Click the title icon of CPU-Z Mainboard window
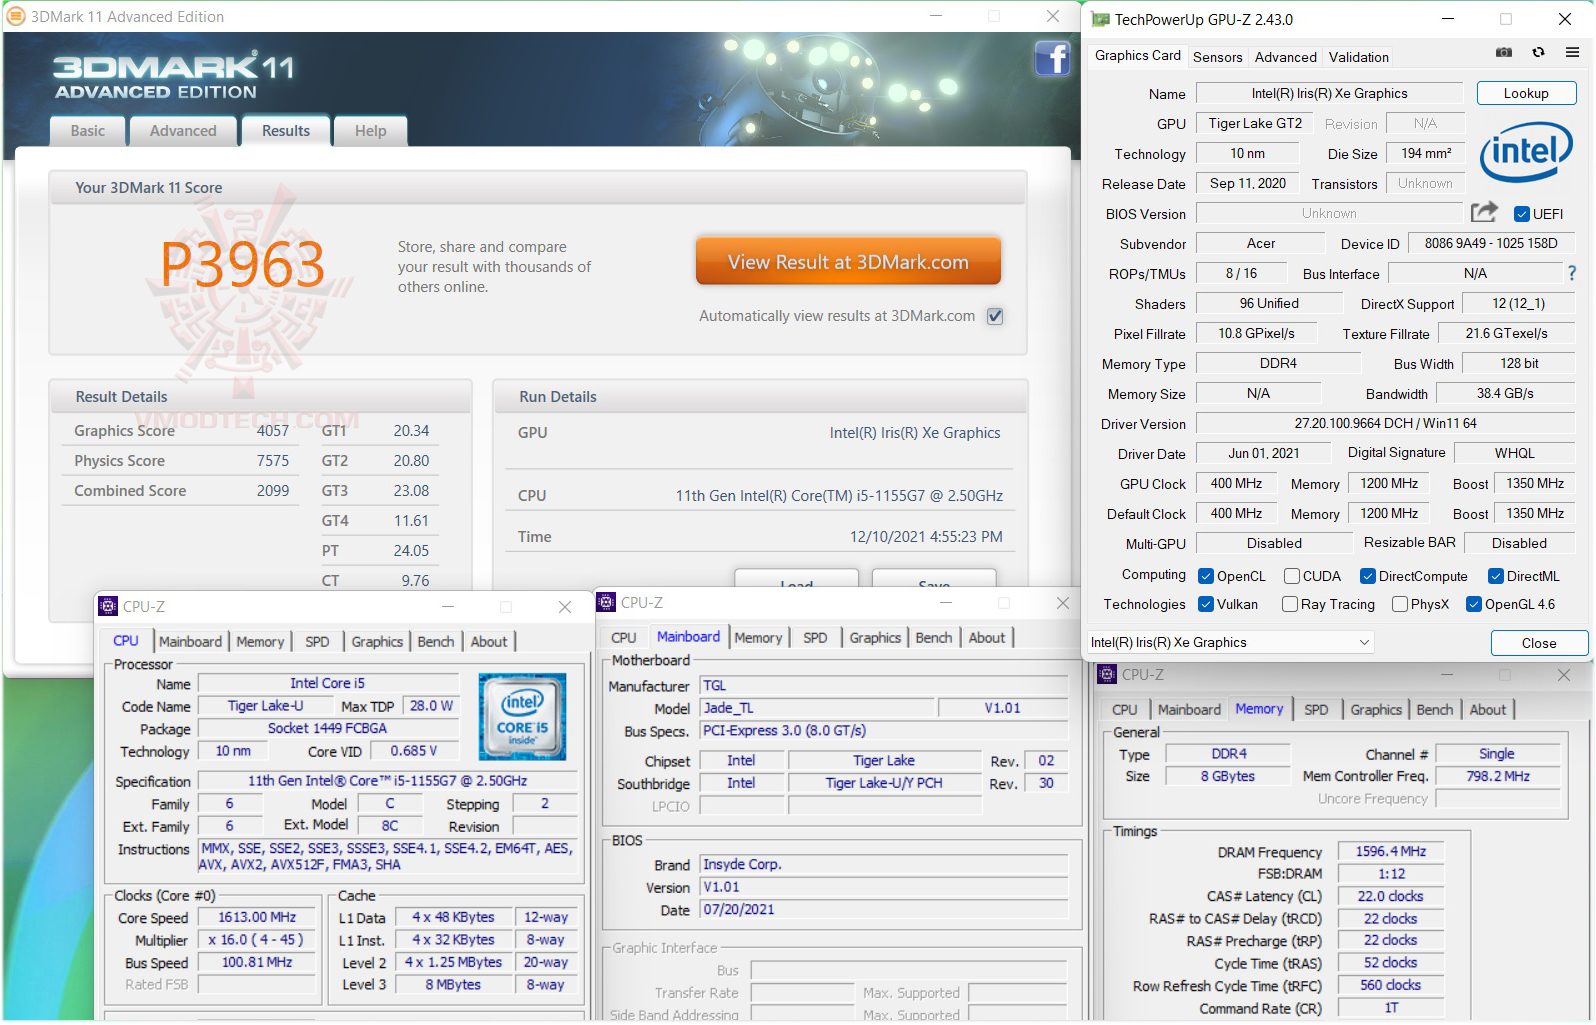 [x=606, y=602]
